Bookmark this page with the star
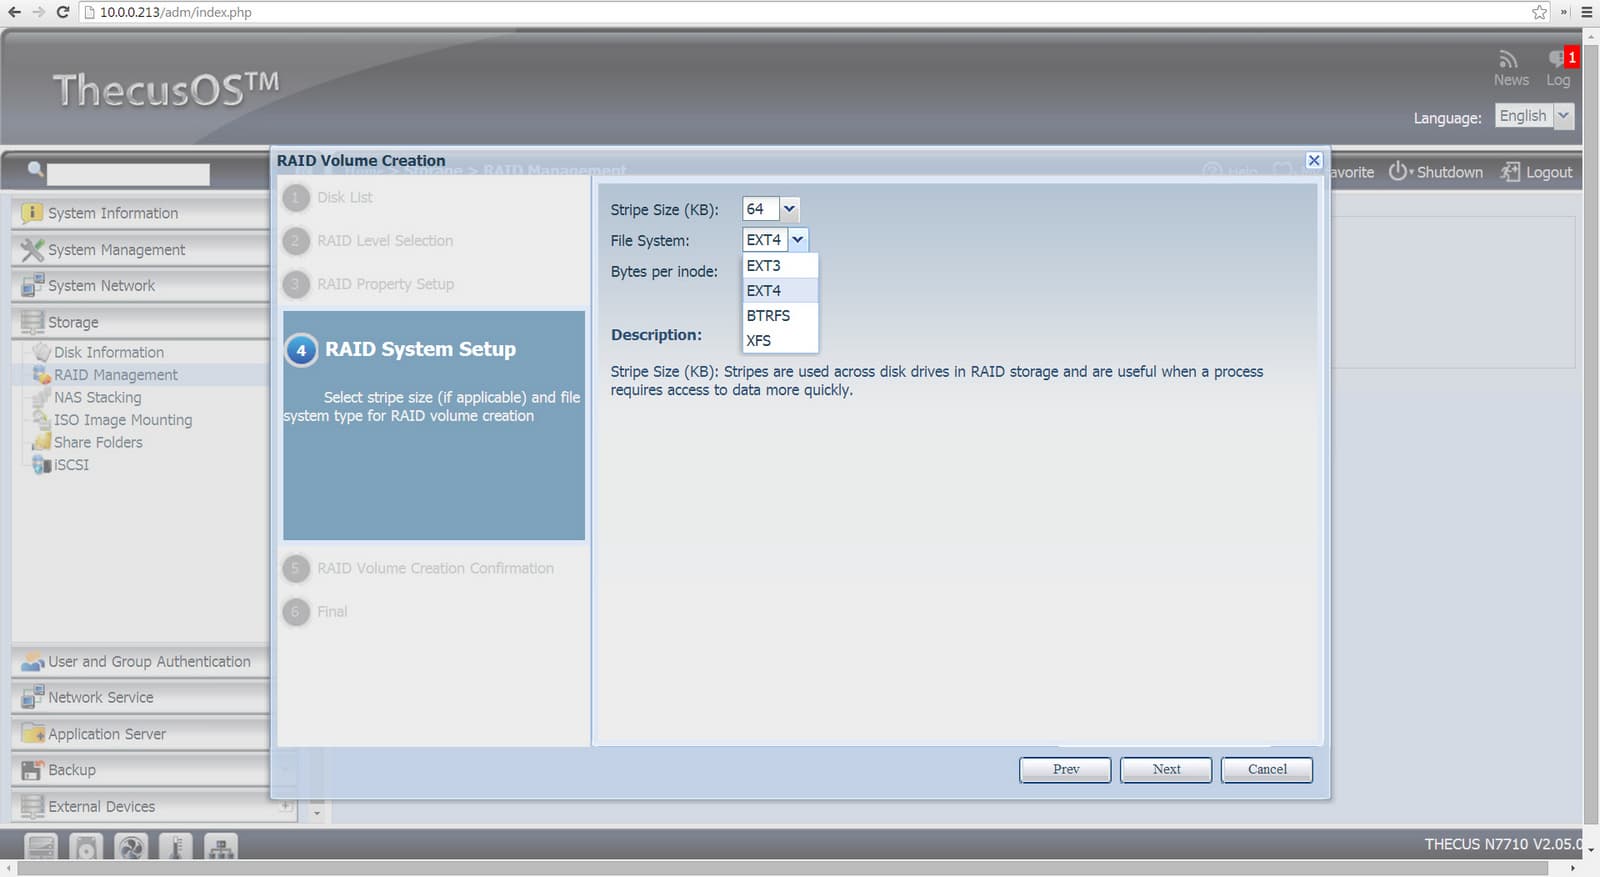Viewport: 1600px width, 877px height. pos(1539,12)
